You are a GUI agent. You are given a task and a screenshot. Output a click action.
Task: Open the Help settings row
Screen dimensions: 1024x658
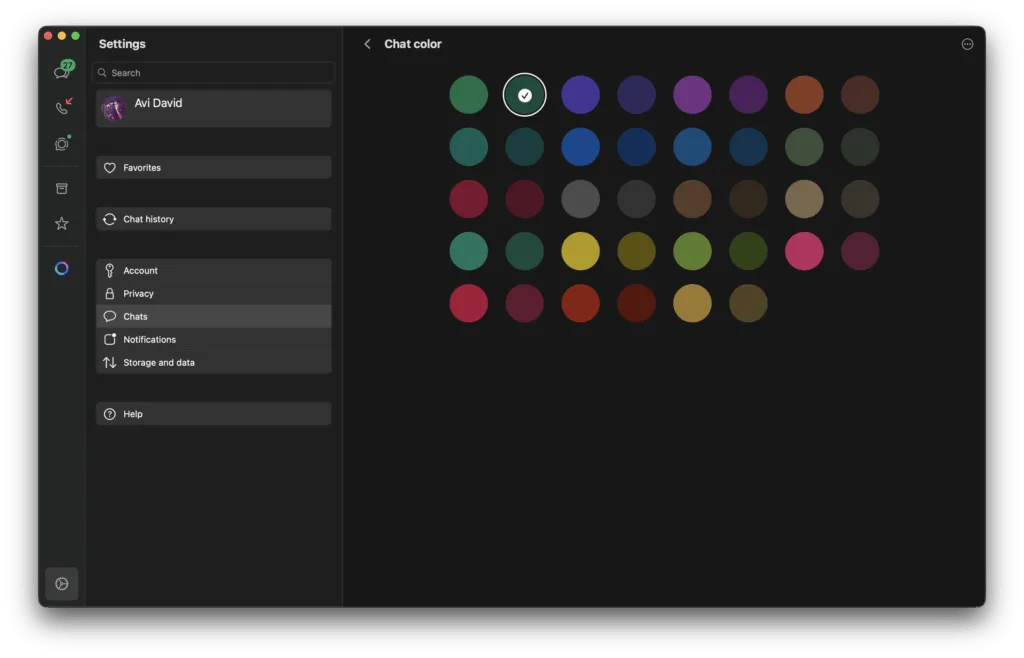click(214, 414)
